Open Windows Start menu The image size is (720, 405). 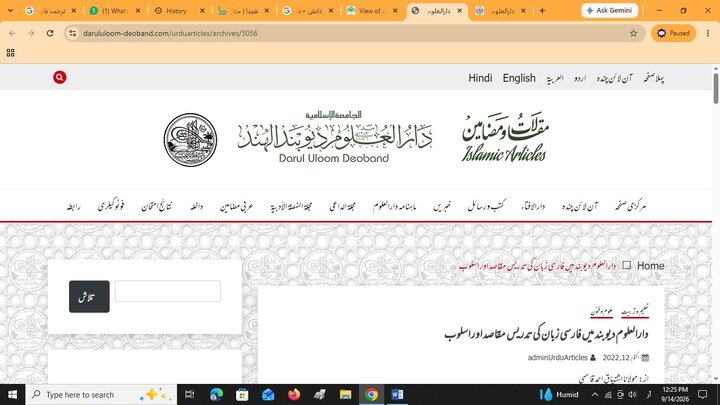tap(12, 394)
